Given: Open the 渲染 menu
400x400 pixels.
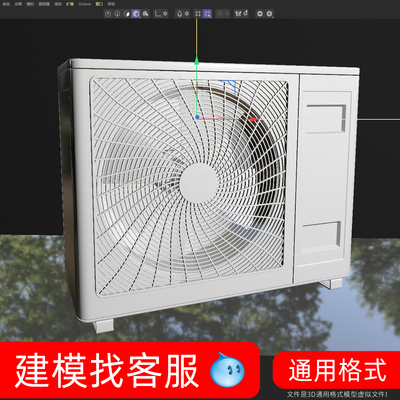Looking at the screenshot, I should 58,4.
